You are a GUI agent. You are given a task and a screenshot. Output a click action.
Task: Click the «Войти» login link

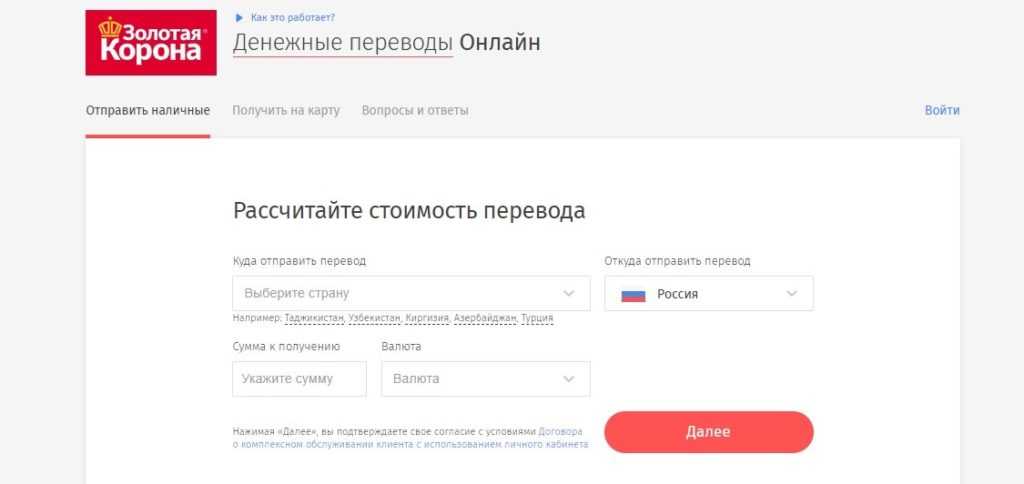(x=942, y=110)
